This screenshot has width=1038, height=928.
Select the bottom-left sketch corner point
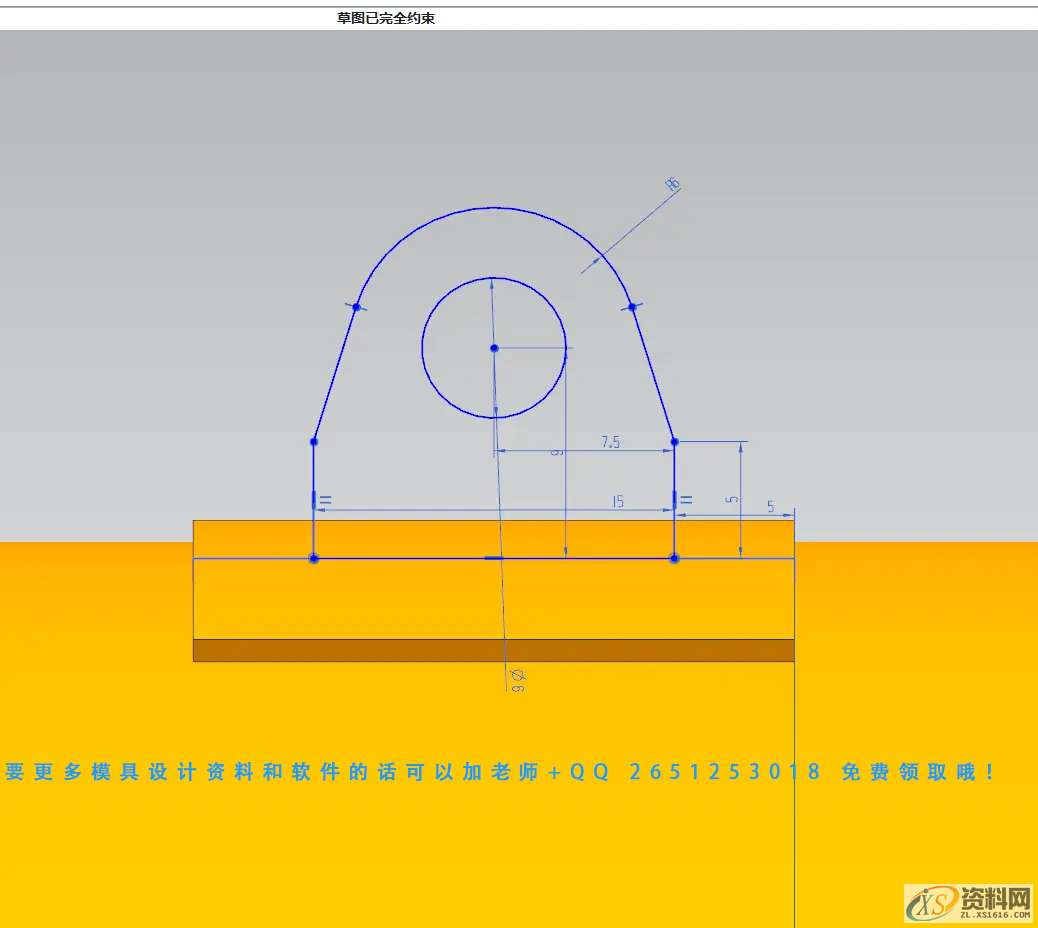[x=314, y=558]
